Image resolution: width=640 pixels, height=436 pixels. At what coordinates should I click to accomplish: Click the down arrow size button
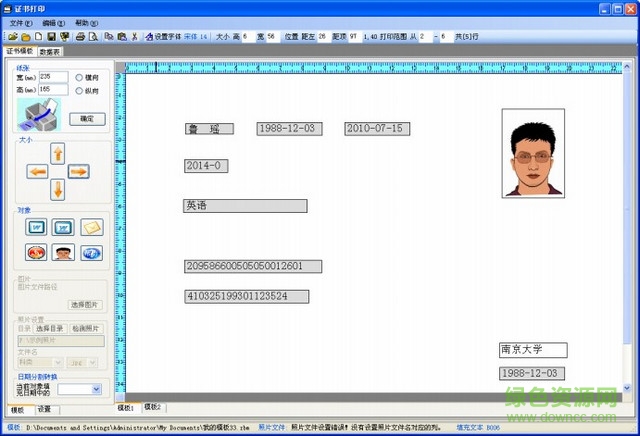coord(58,190)
